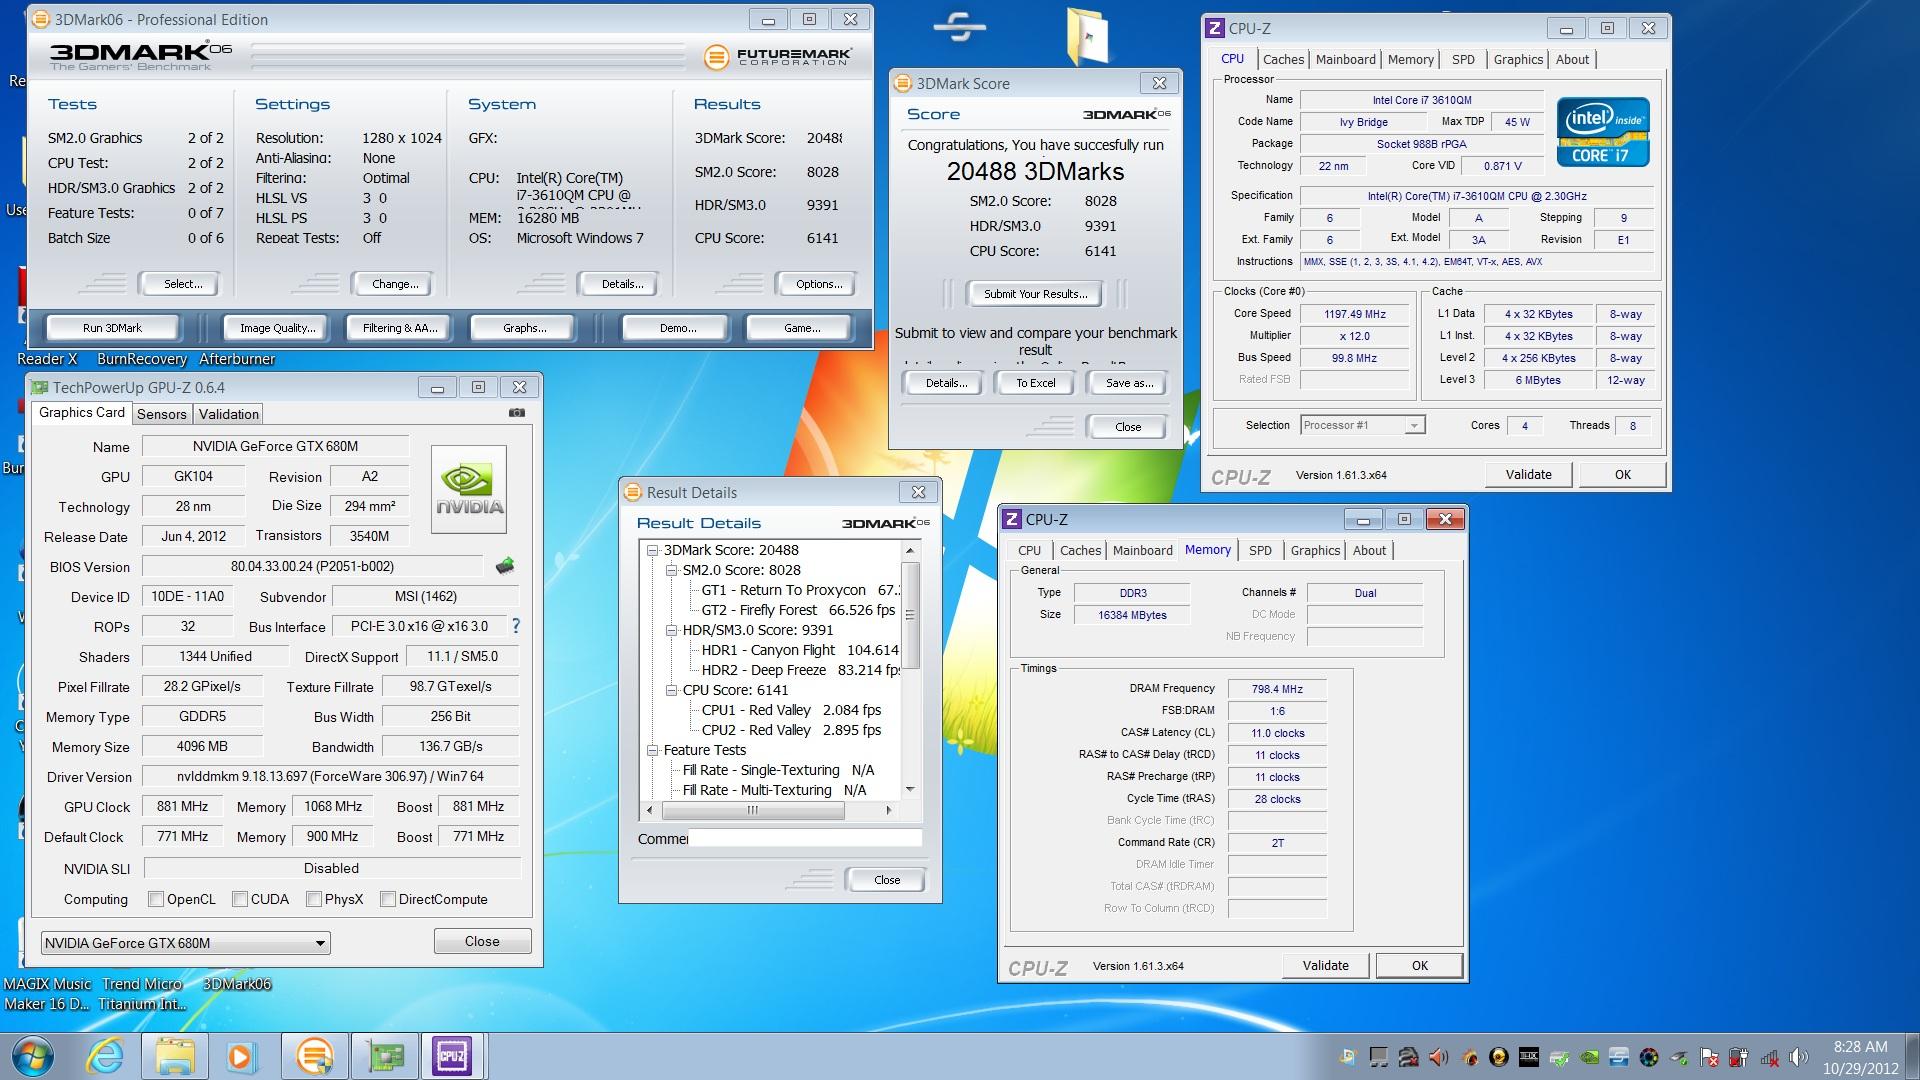1920x1080 pixels.
Task: Click the THX tray icon
Action: [x=1529, y=1057]
